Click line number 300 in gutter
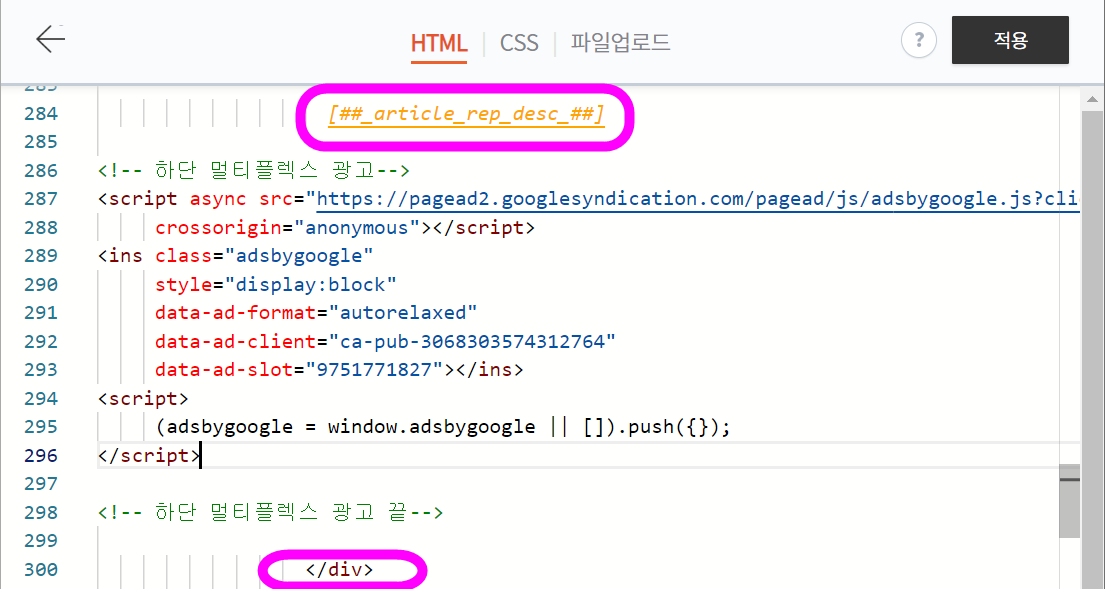 41,569
